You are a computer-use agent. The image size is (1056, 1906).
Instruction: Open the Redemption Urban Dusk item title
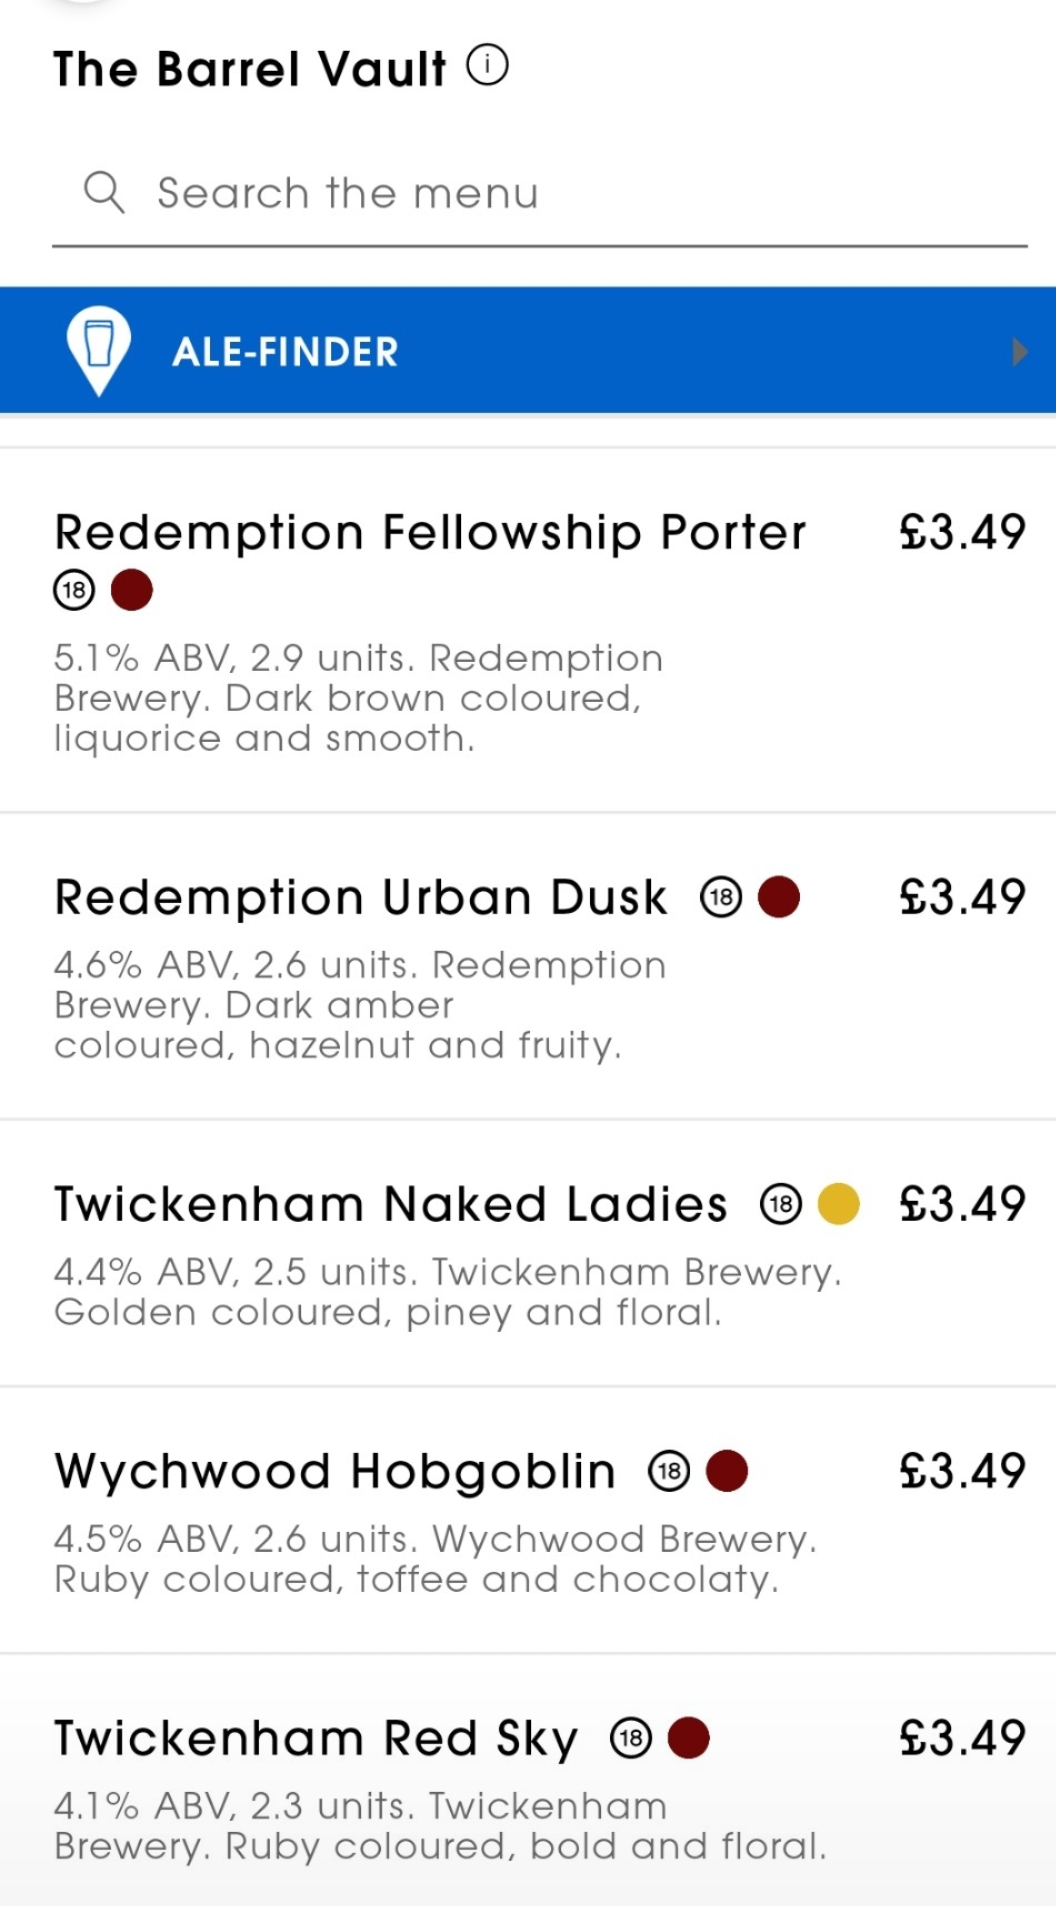(x=360, y=897)
